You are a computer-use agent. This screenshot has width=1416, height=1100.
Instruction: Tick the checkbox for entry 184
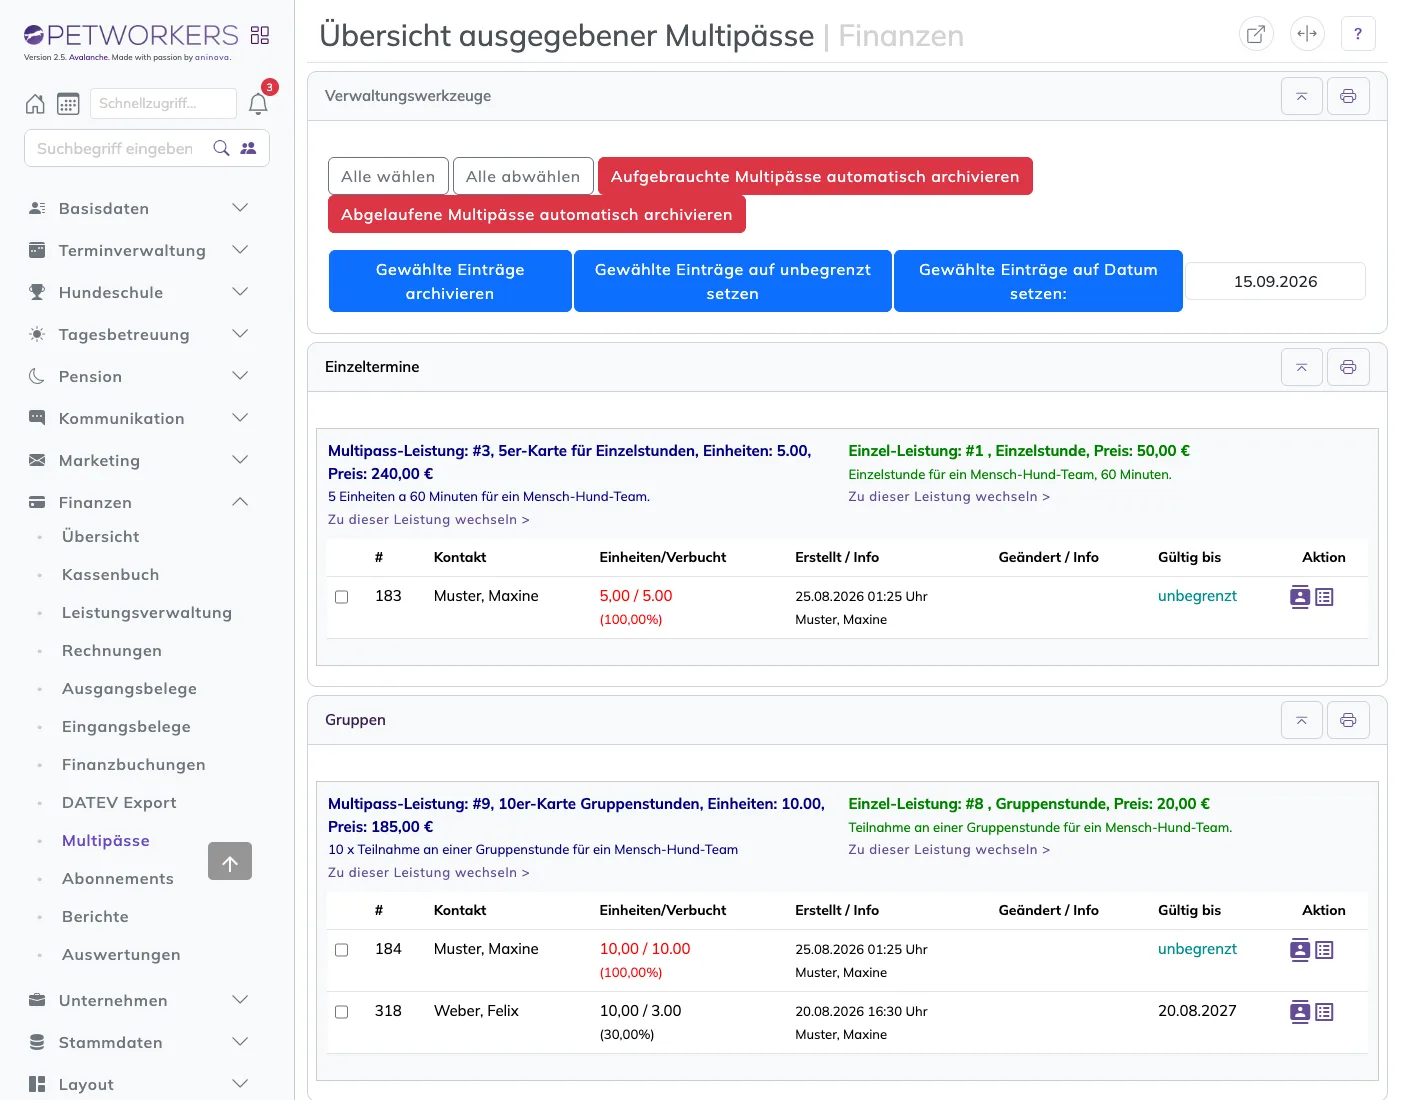point(341,950)
